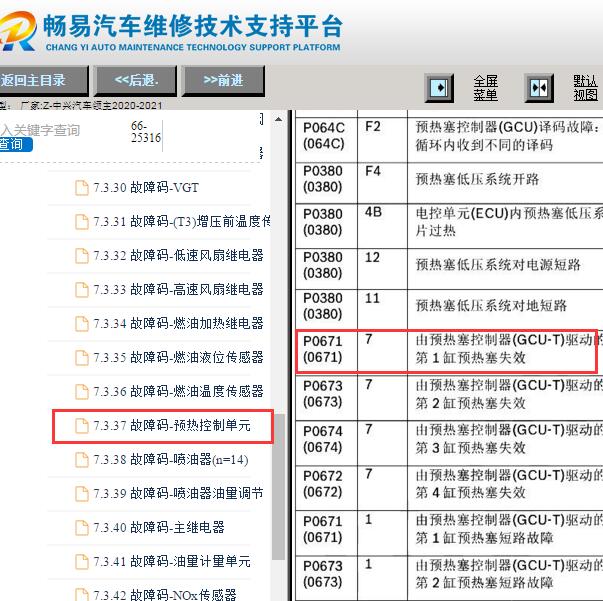Go forward with the >>前进 button

click(x=223, y=81)
